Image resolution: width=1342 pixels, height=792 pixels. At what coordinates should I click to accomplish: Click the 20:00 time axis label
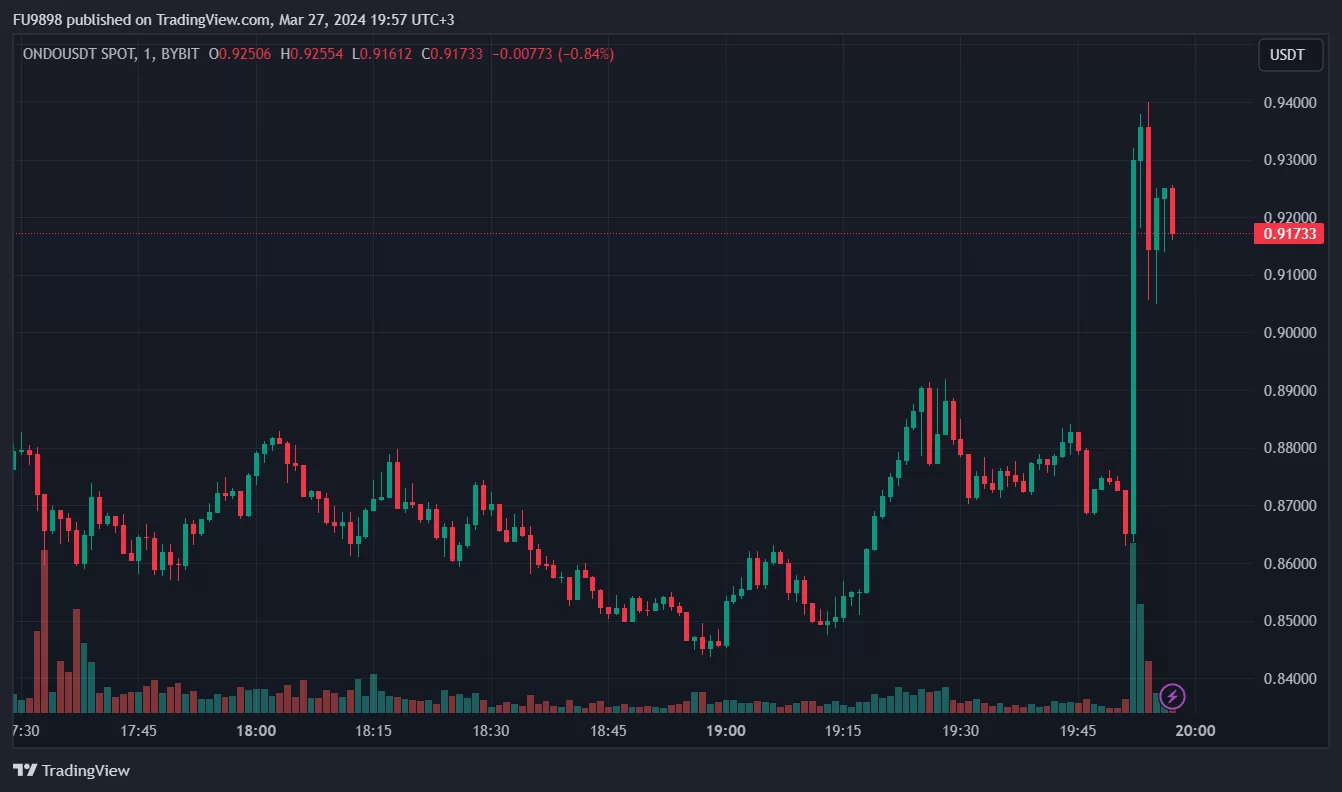coord(1195,731)
